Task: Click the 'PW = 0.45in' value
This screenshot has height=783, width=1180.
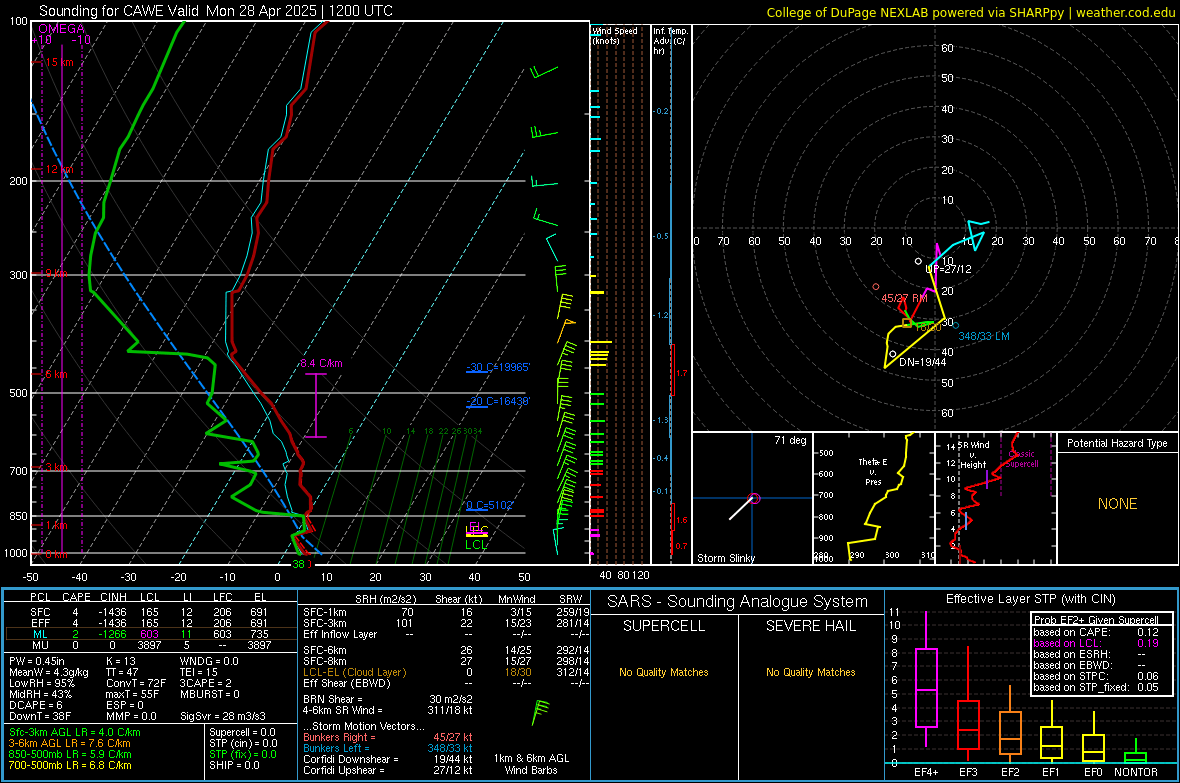Action: click(37, 661)
